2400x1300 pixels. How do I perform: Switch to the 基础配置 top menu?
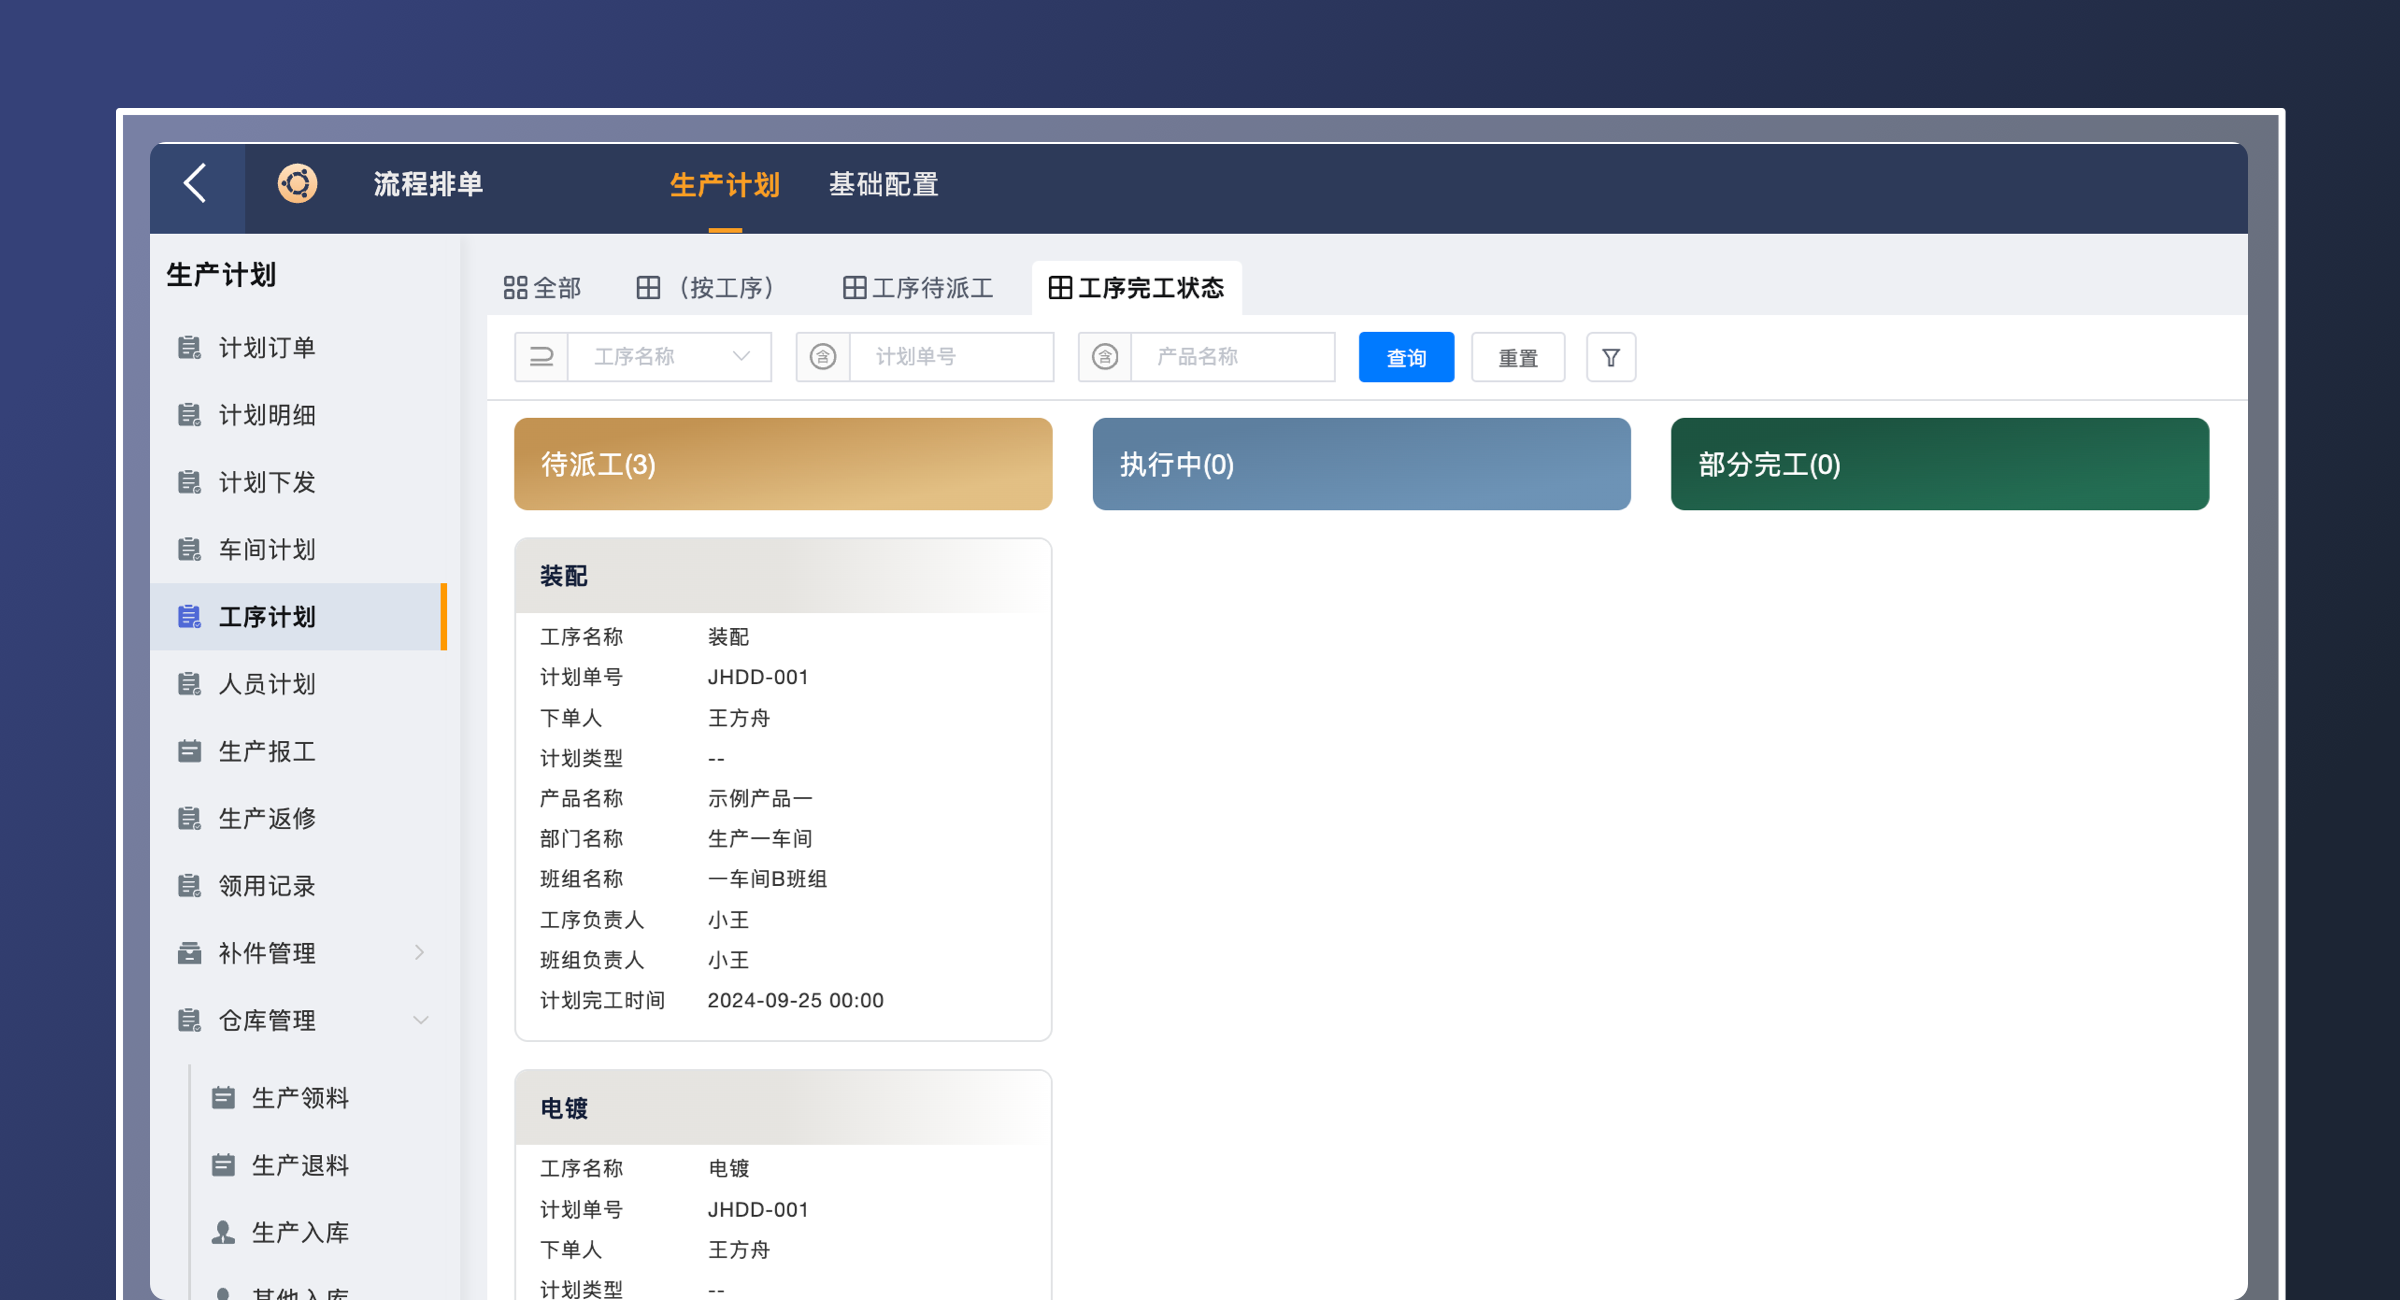coord(883,185)
